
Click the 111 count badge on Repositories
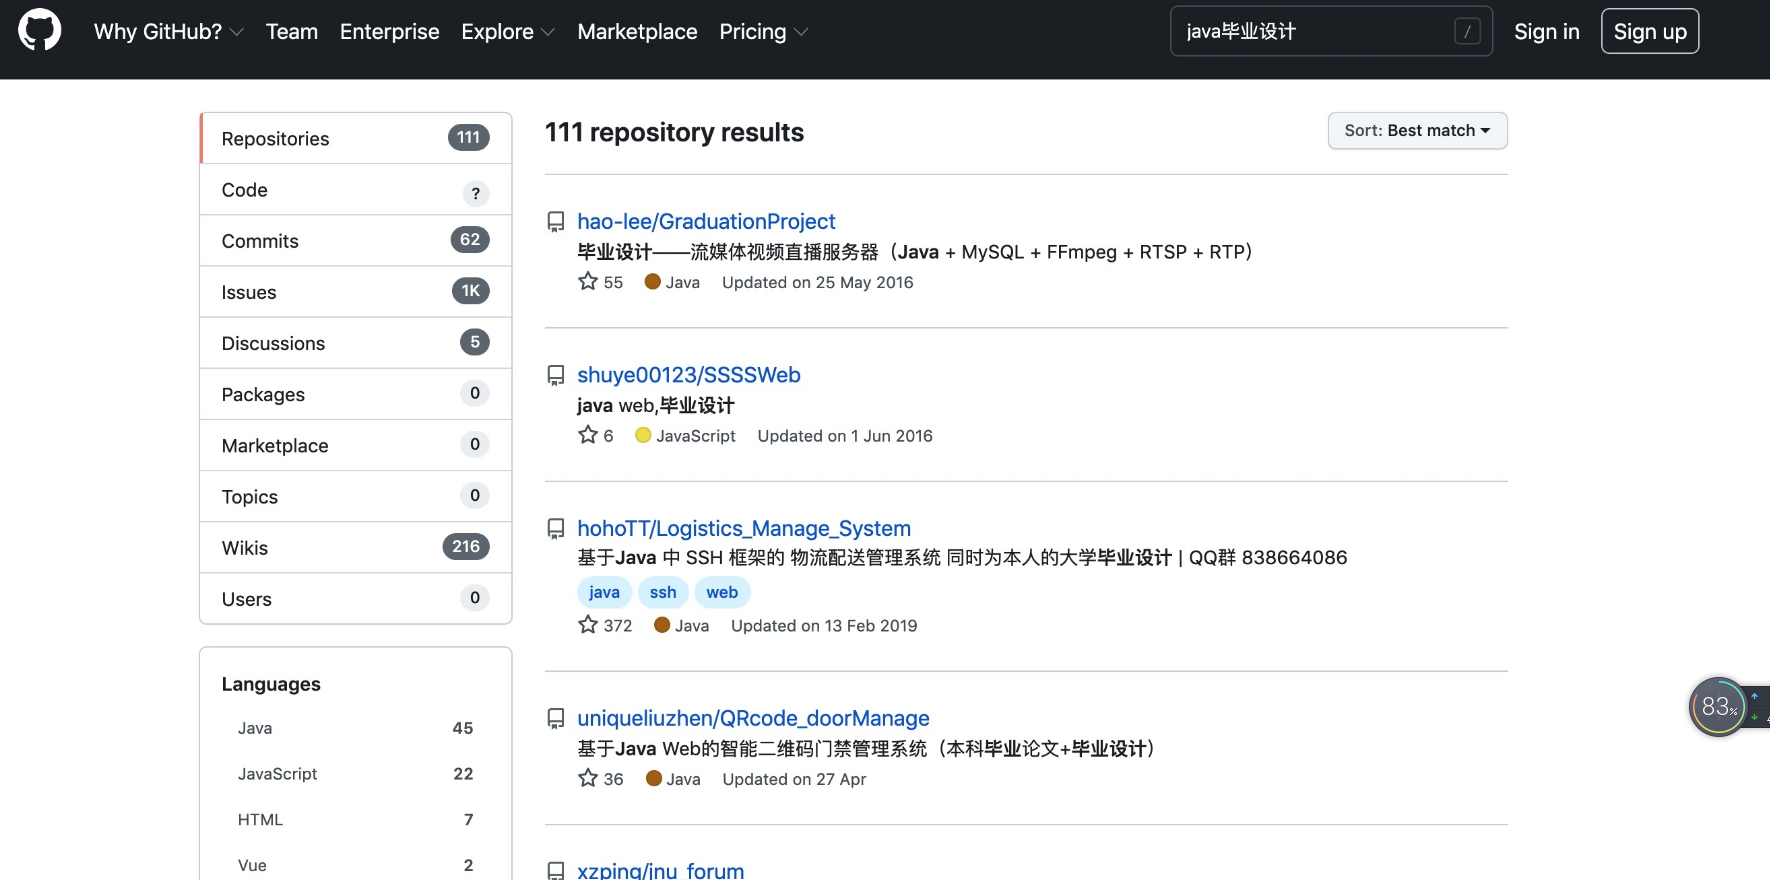pyautogui.click(x=468, y=138)
